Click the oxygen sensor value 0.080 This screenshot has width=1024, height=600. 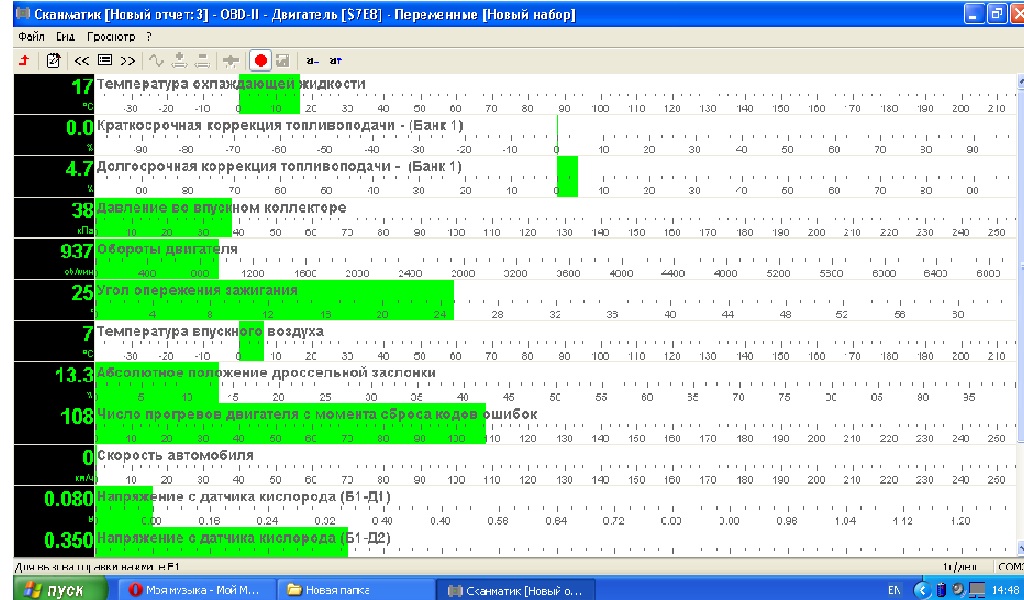pos(69,499)
